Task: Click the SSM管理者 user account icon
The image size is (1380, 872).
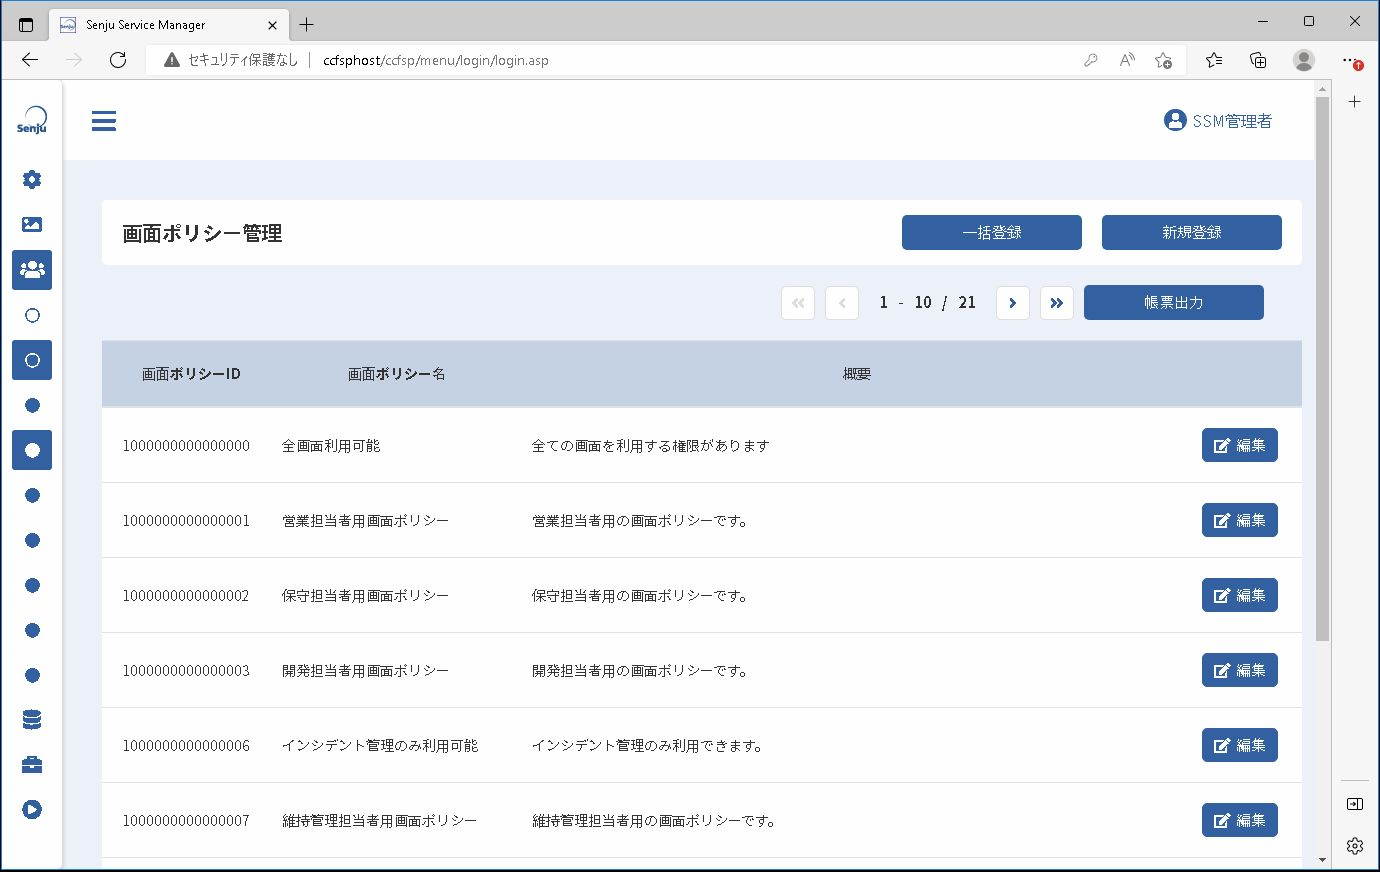Action: 1175,120
